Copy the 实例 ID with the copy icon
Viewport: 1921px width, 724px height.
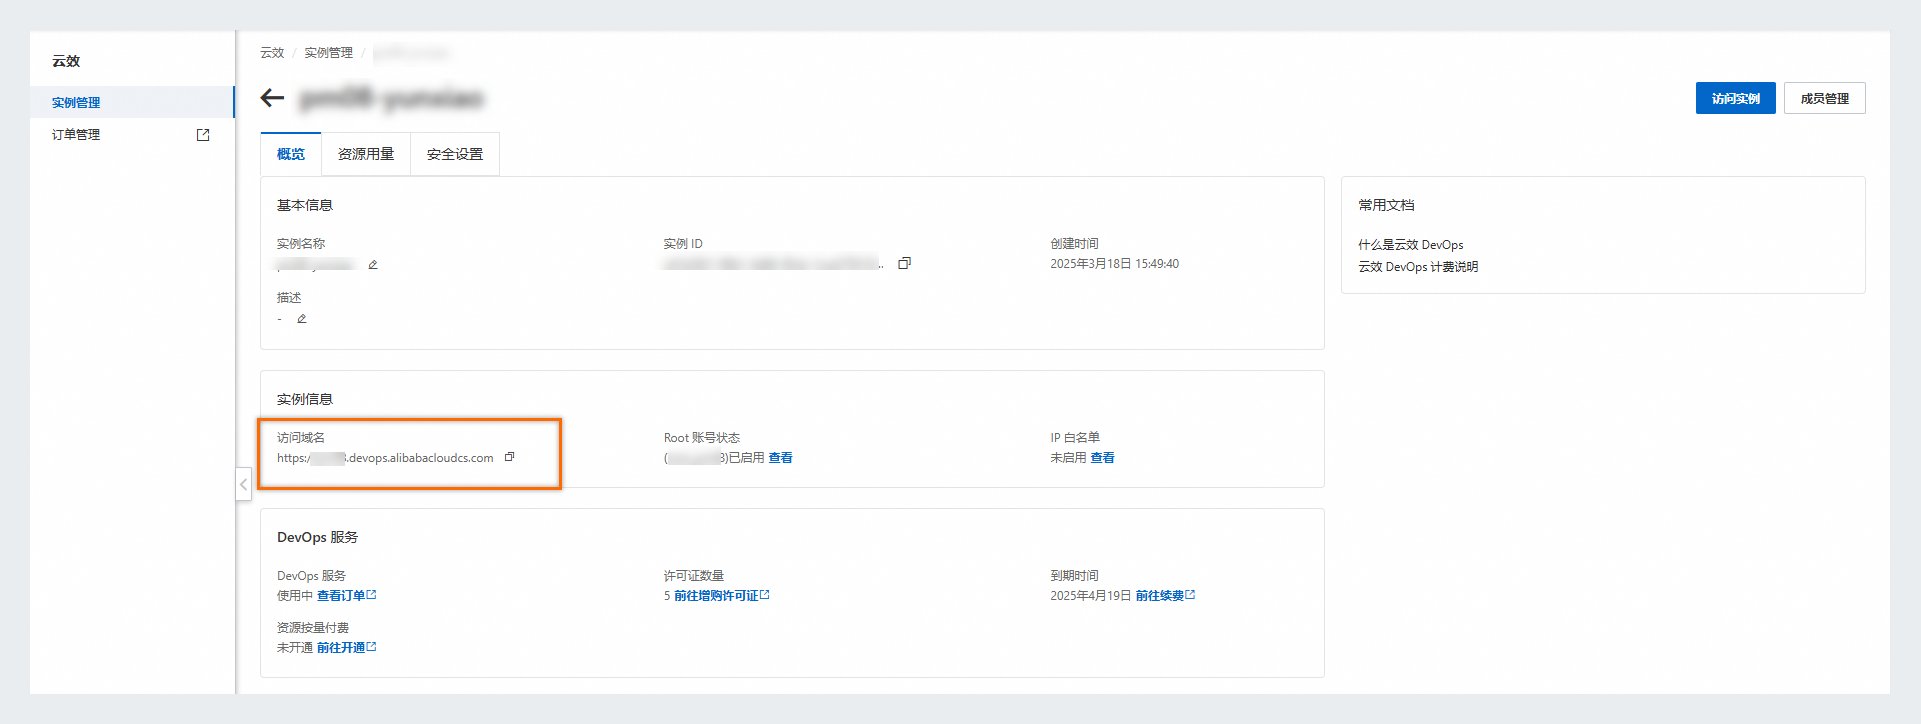coord(904,263)
